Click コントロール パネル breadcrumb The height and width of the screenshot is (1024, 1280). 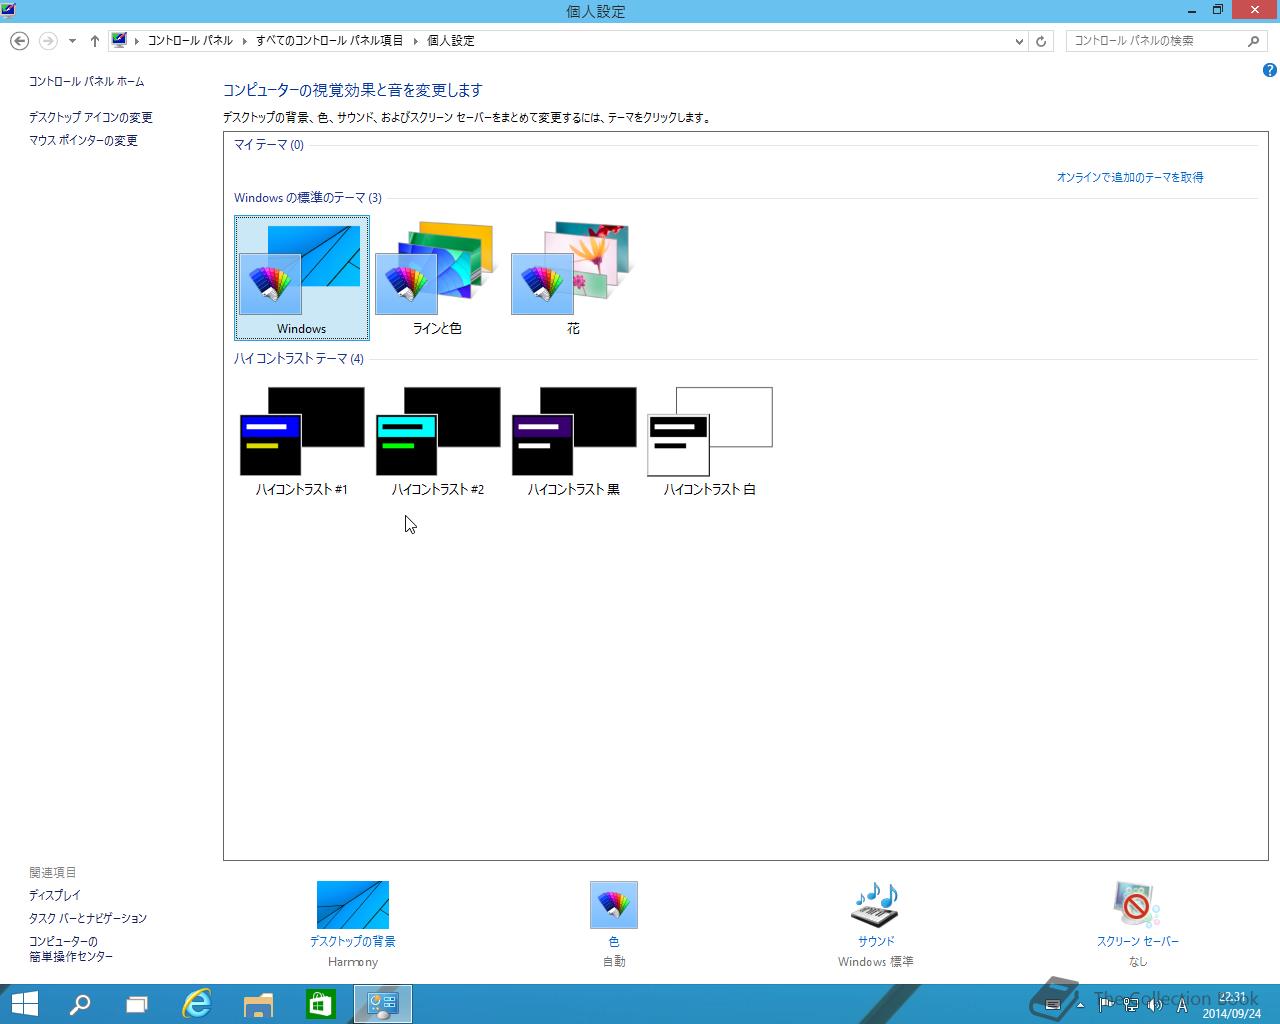(190, 41)
